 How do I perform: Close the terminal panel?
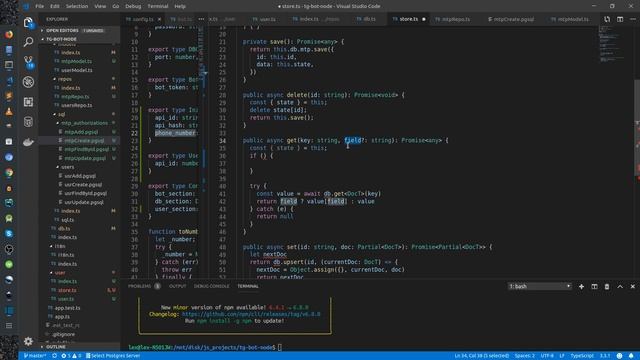click(x=633, y=287)
